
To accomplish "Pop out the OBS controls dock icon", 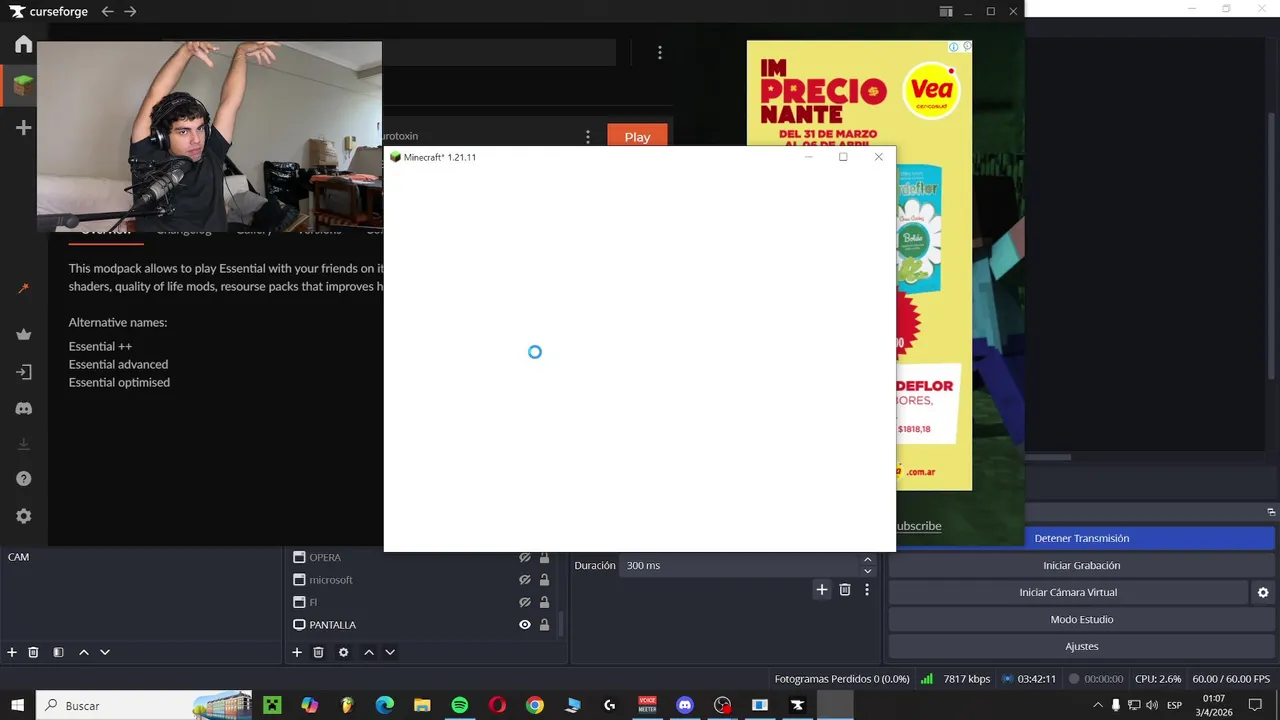I will [x=1271, y=512].
